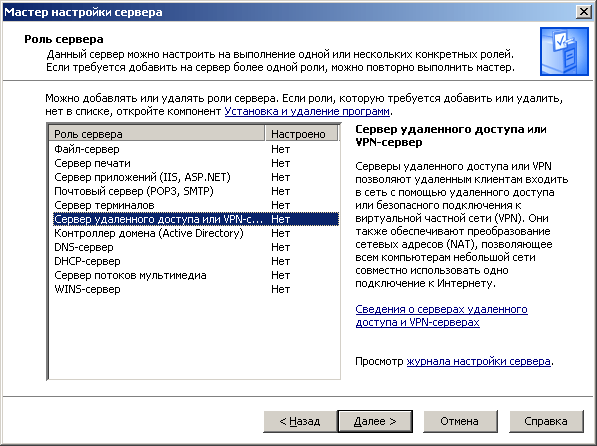The image size is (597, 446).
Task: Open журнала настройки сервера link
Action: click(478, 361)
